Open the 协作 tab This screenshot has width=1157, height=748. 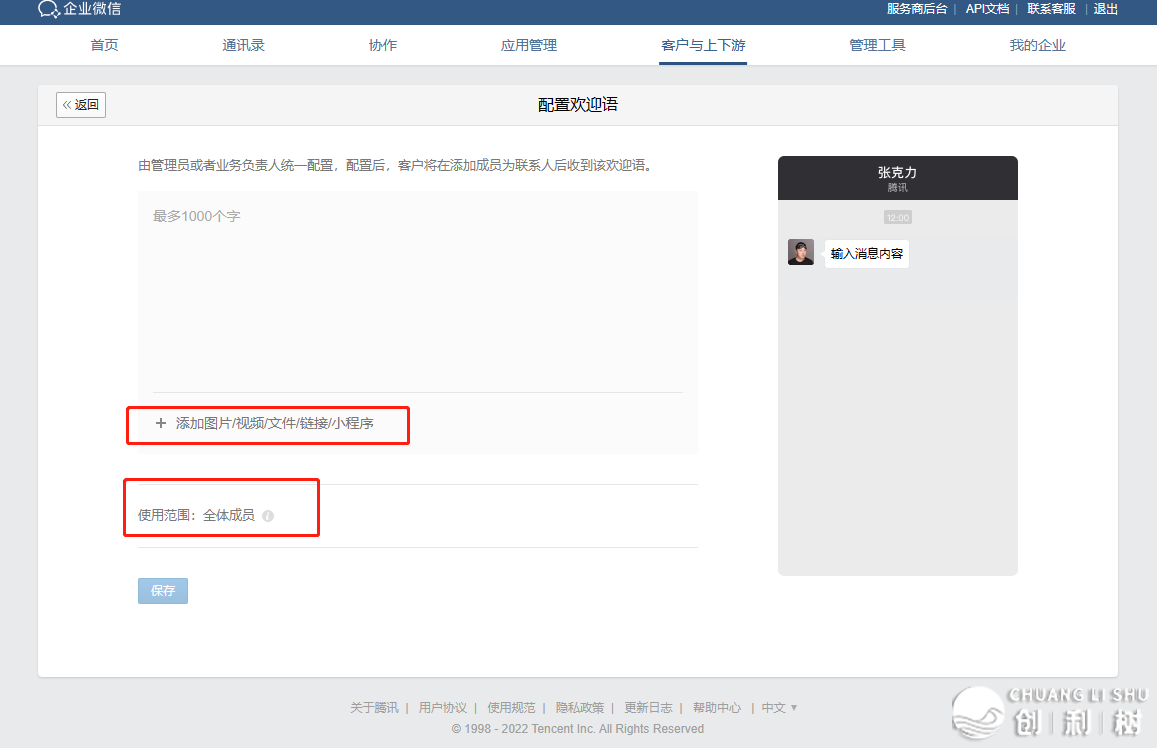click(x=383, y=46)
